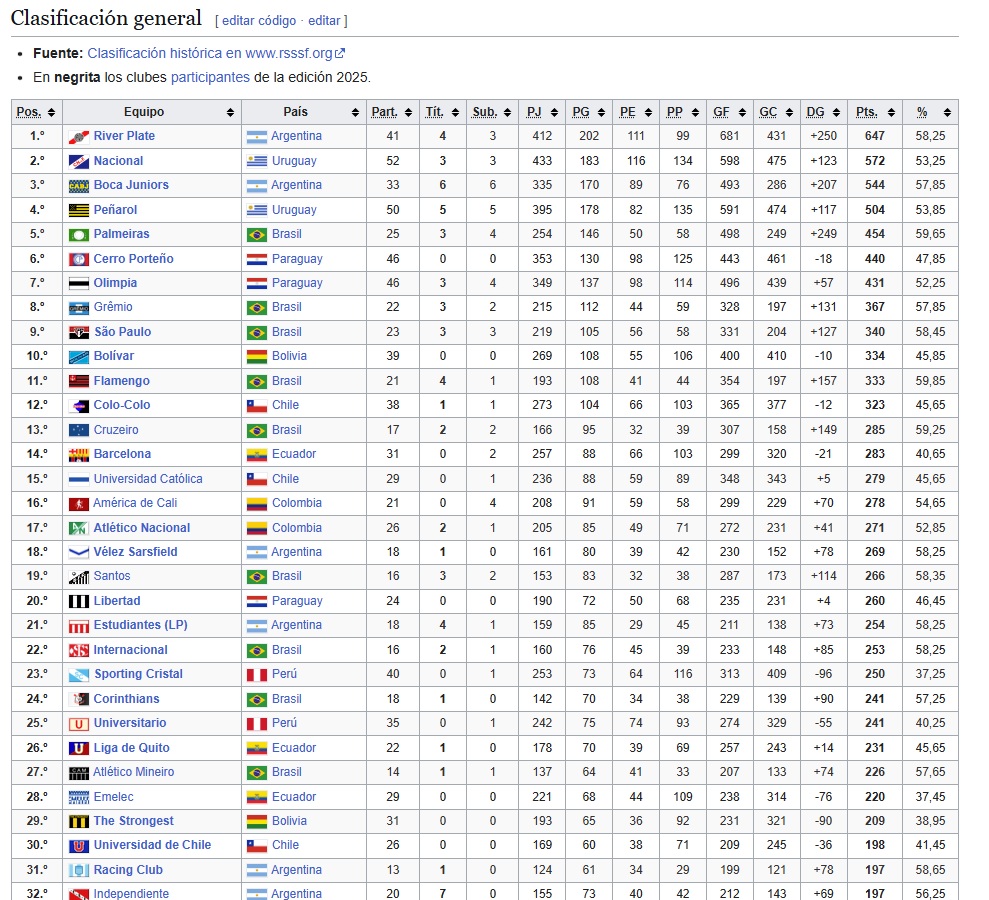Click the Cerro Porteño crest icon
The width and height of the screenshot is (989, 900).
pyautogui.click(x=78, y=259)
